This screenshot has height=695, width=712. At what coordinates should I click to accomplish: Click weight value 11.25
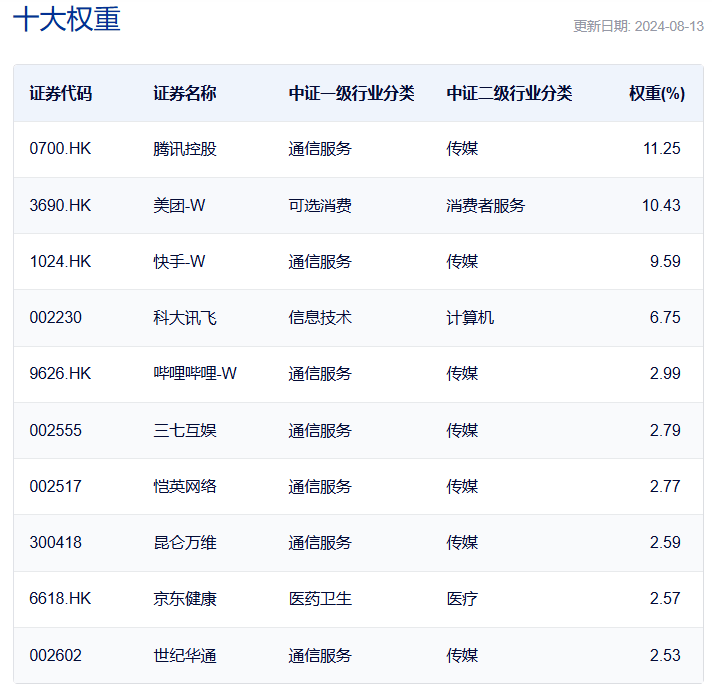662,149
